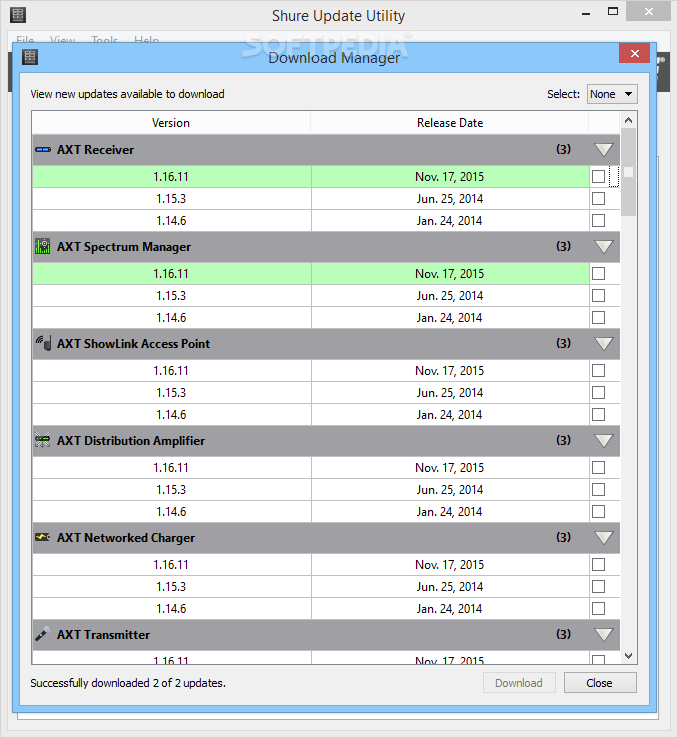Select AXT Receiver Nov. 17, 2015 date cell
The height and width of the screenshot is (738, 678).
450,176
